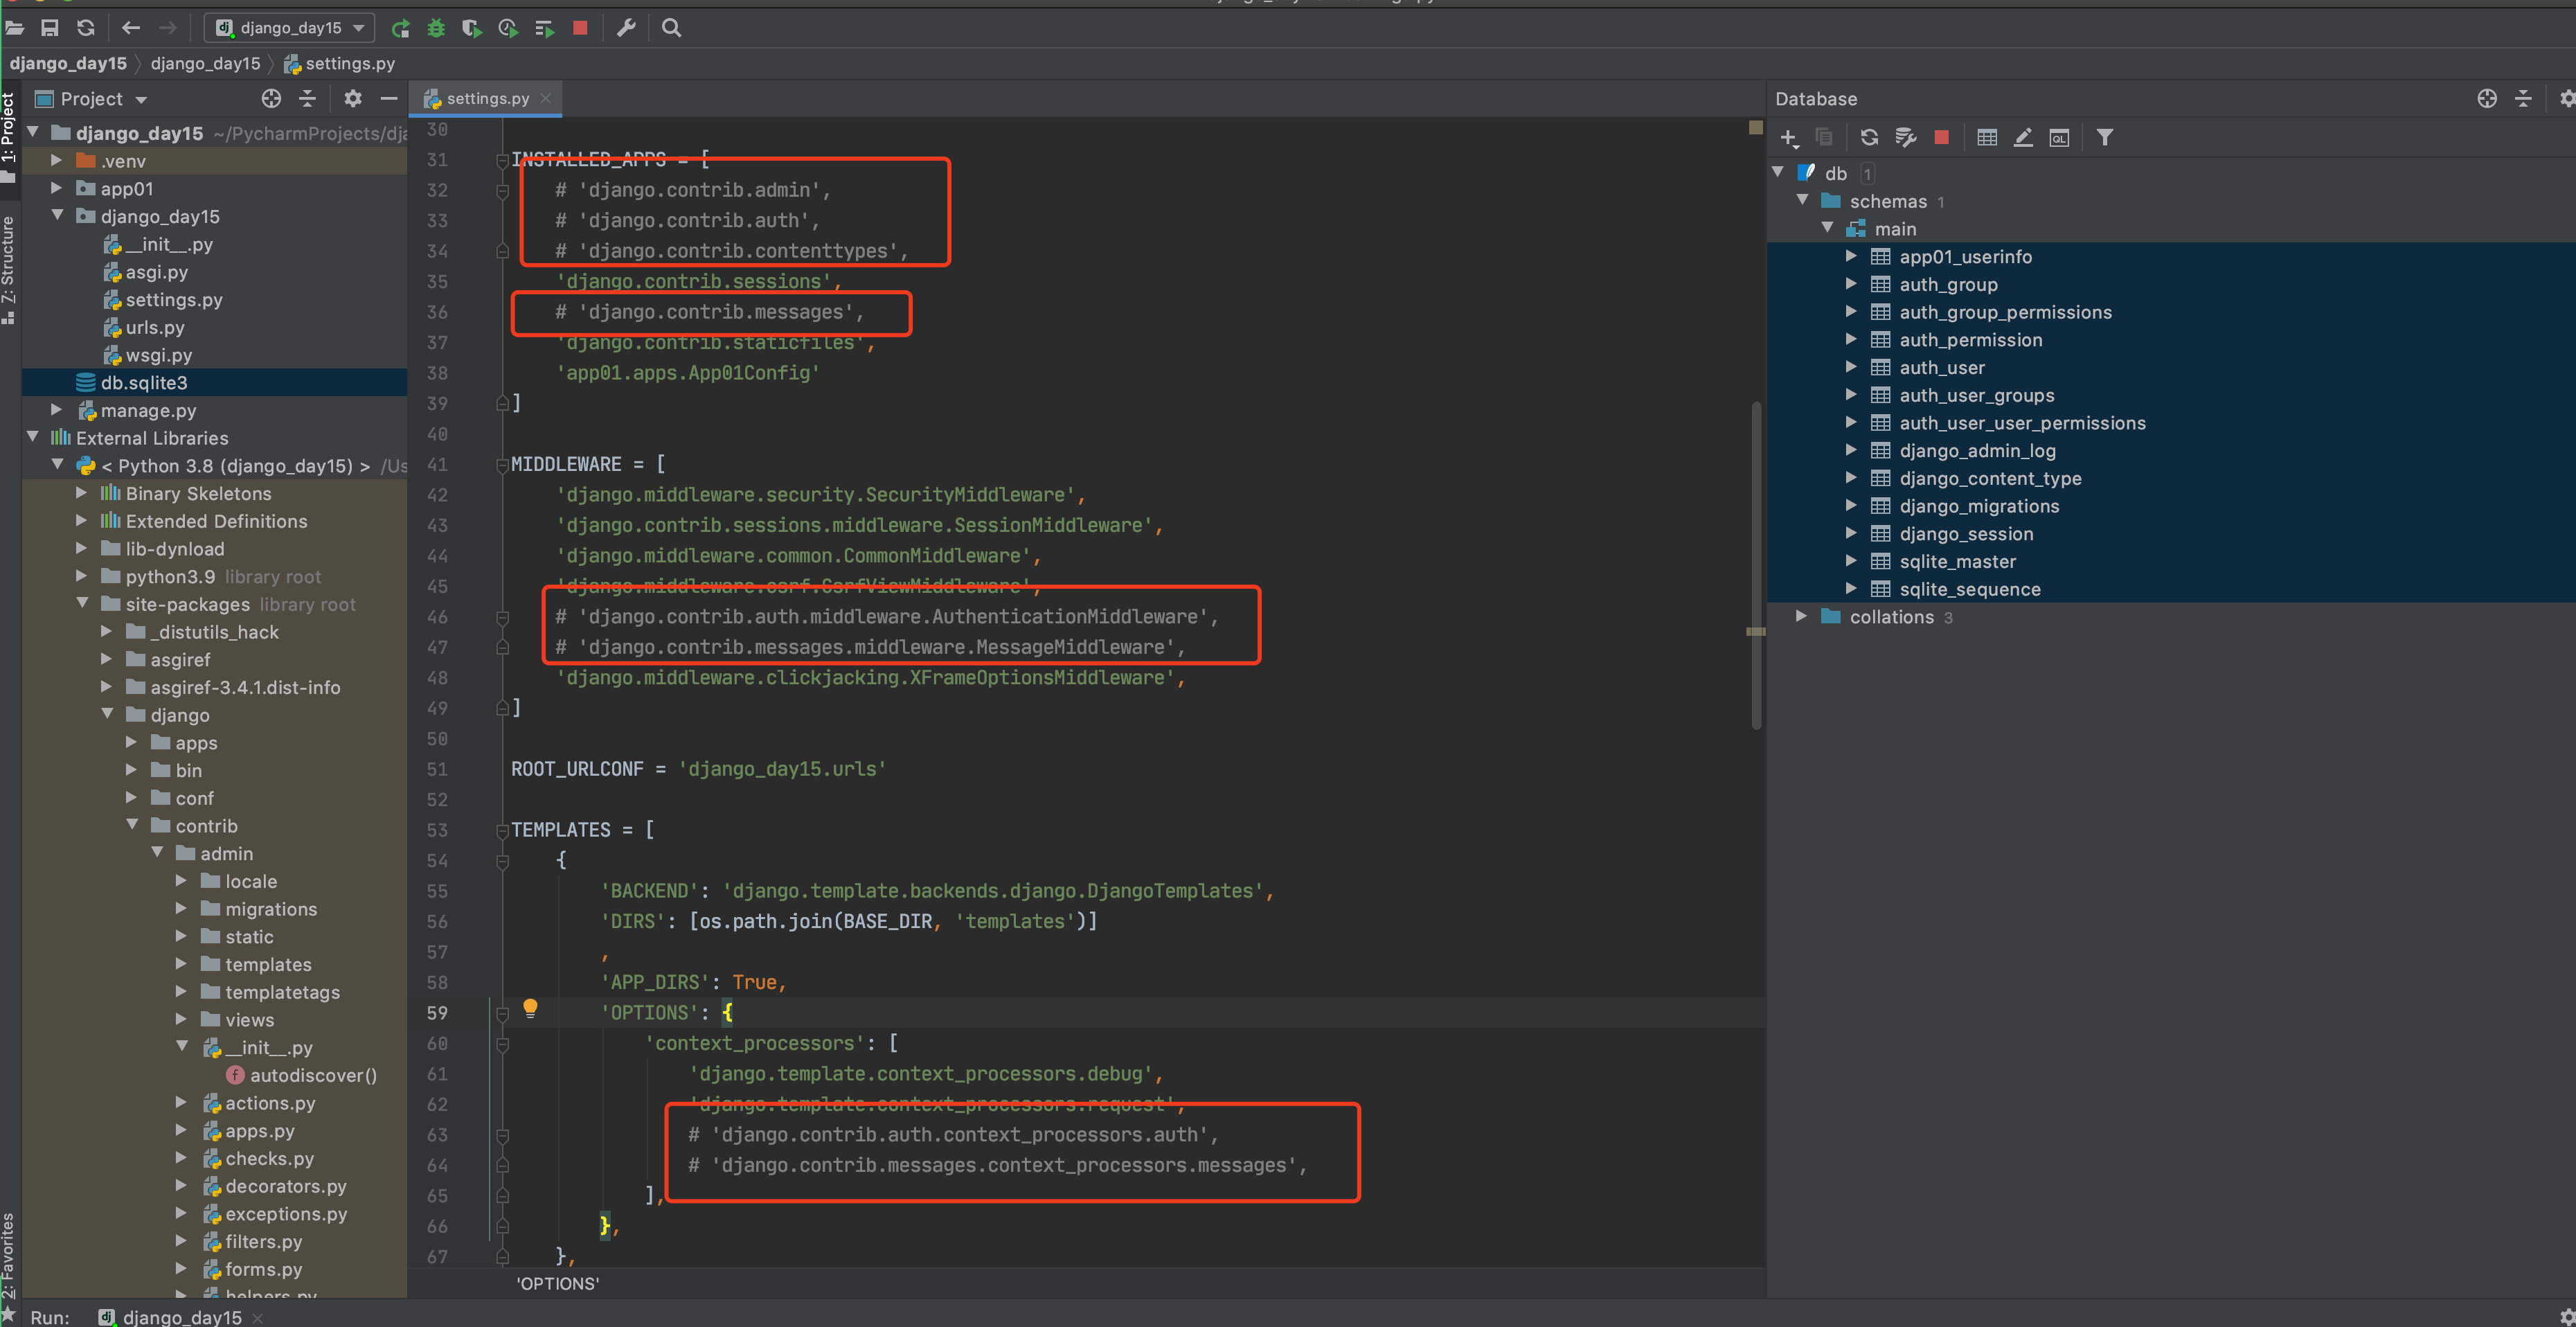Click the Filter funnel icon in Database panel

(2105, 138)
